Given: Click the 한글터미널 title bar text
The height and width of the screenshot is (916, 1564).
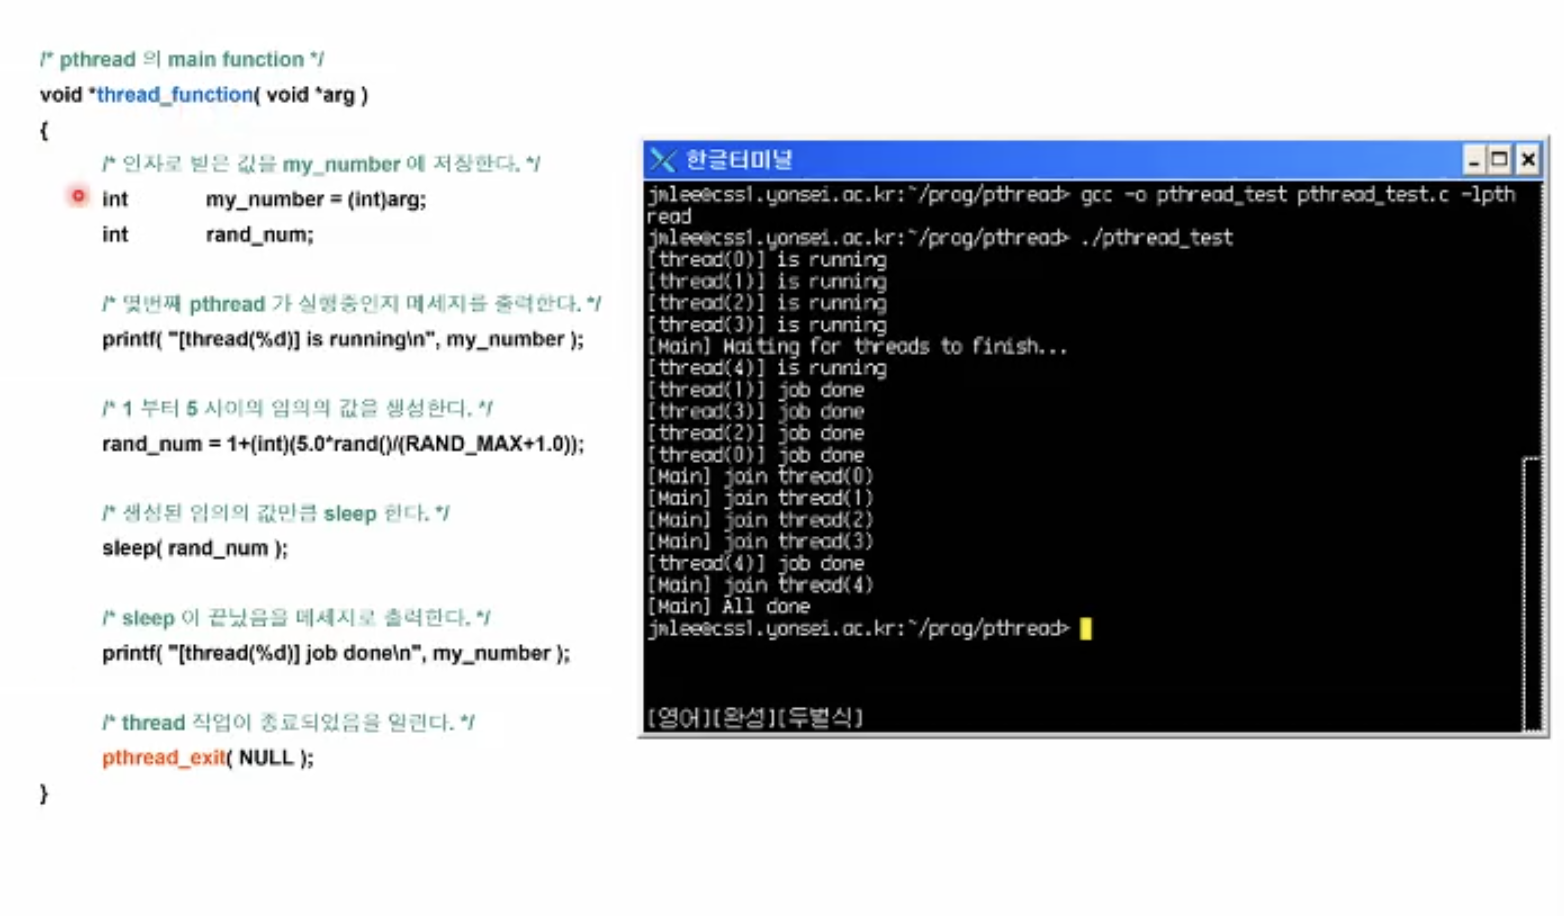Looking at the screenshot, I should click(739, 160).
